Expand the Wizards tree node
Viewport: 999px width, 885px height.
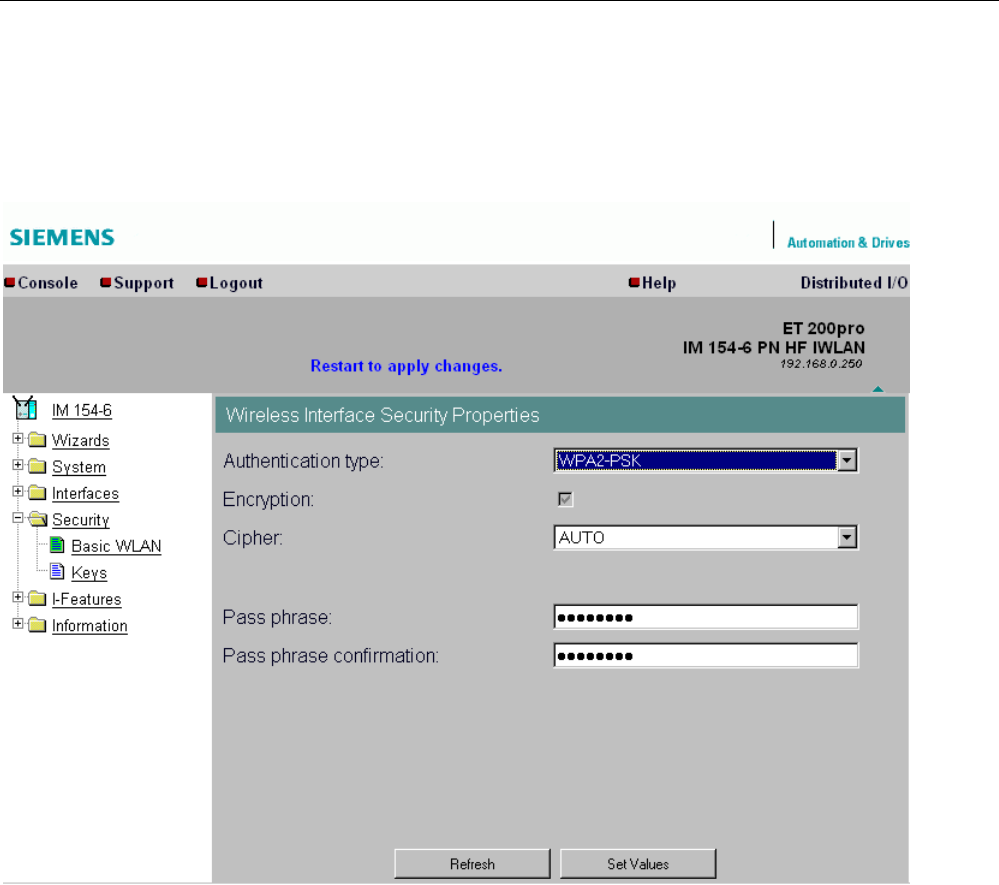[x=18, y=438]
